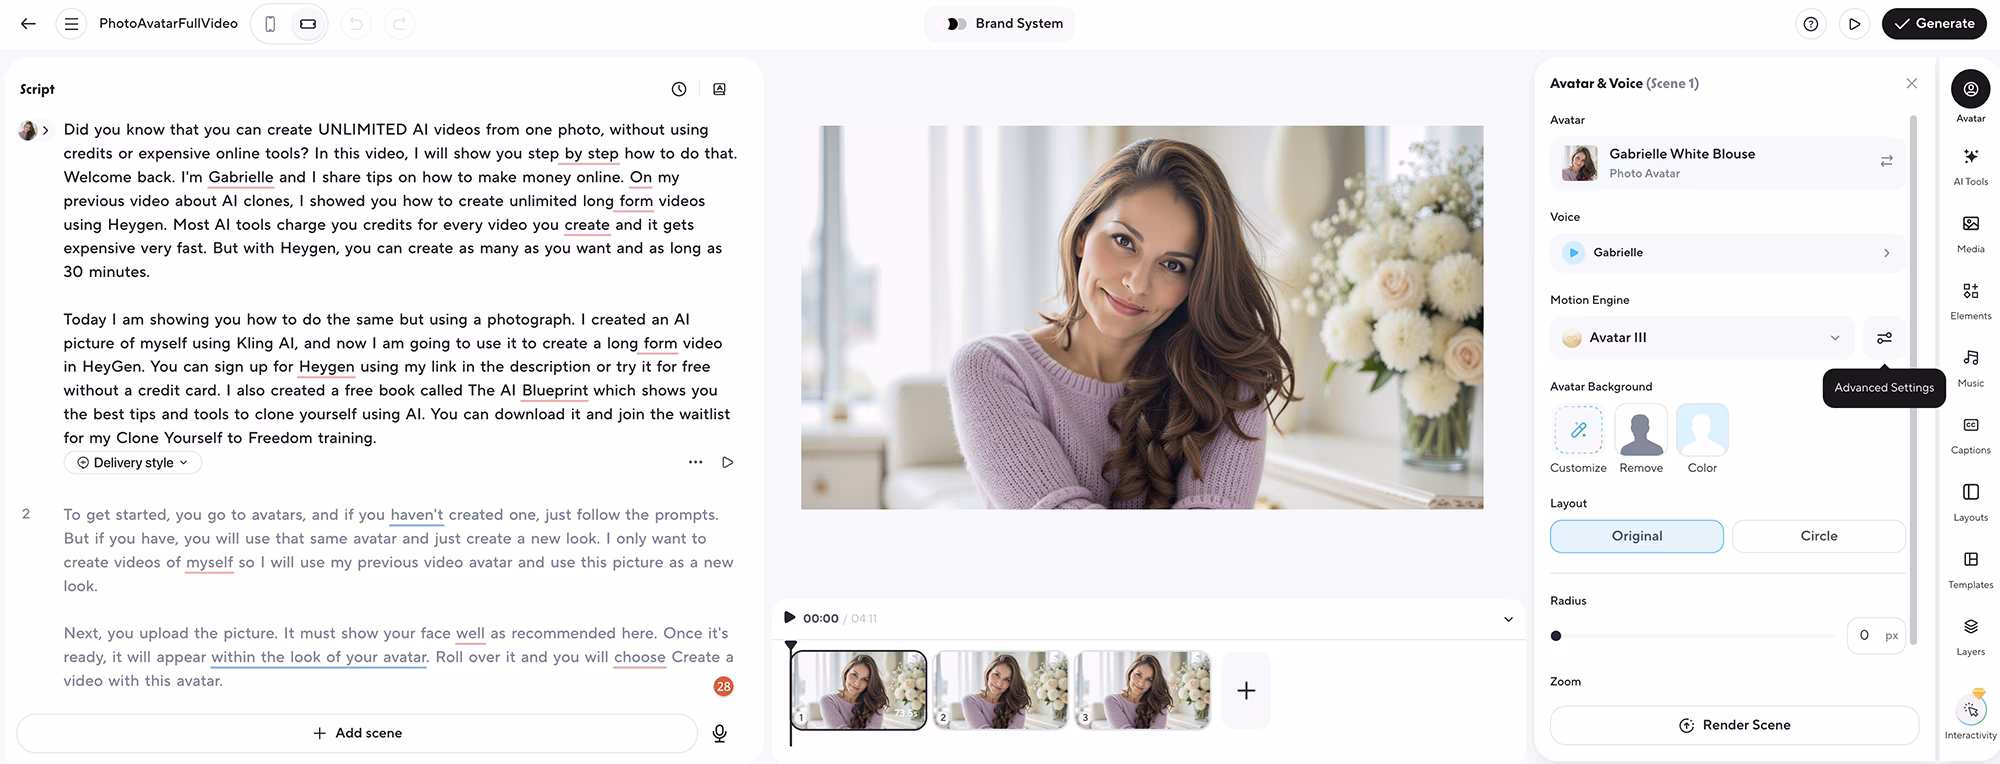Viewport: 2000px width, 764px height.
Task: Open the AI Tools sidebar panel
Action: [x=1970, y=164]
